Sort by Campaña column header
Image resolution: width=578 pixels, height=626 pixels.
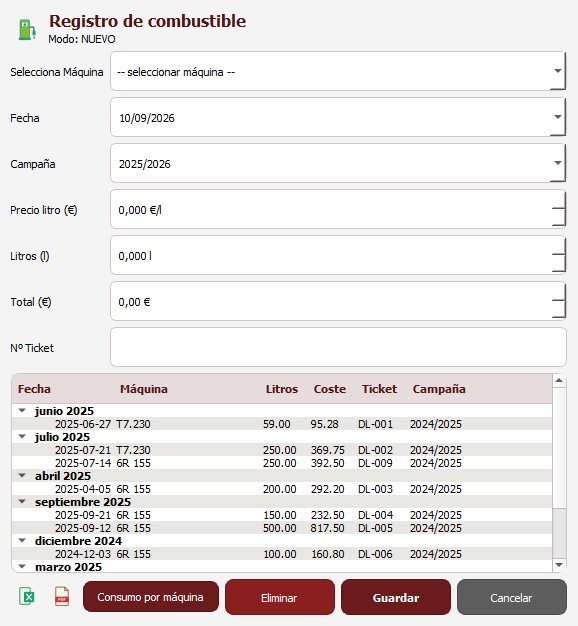(439, 389)
